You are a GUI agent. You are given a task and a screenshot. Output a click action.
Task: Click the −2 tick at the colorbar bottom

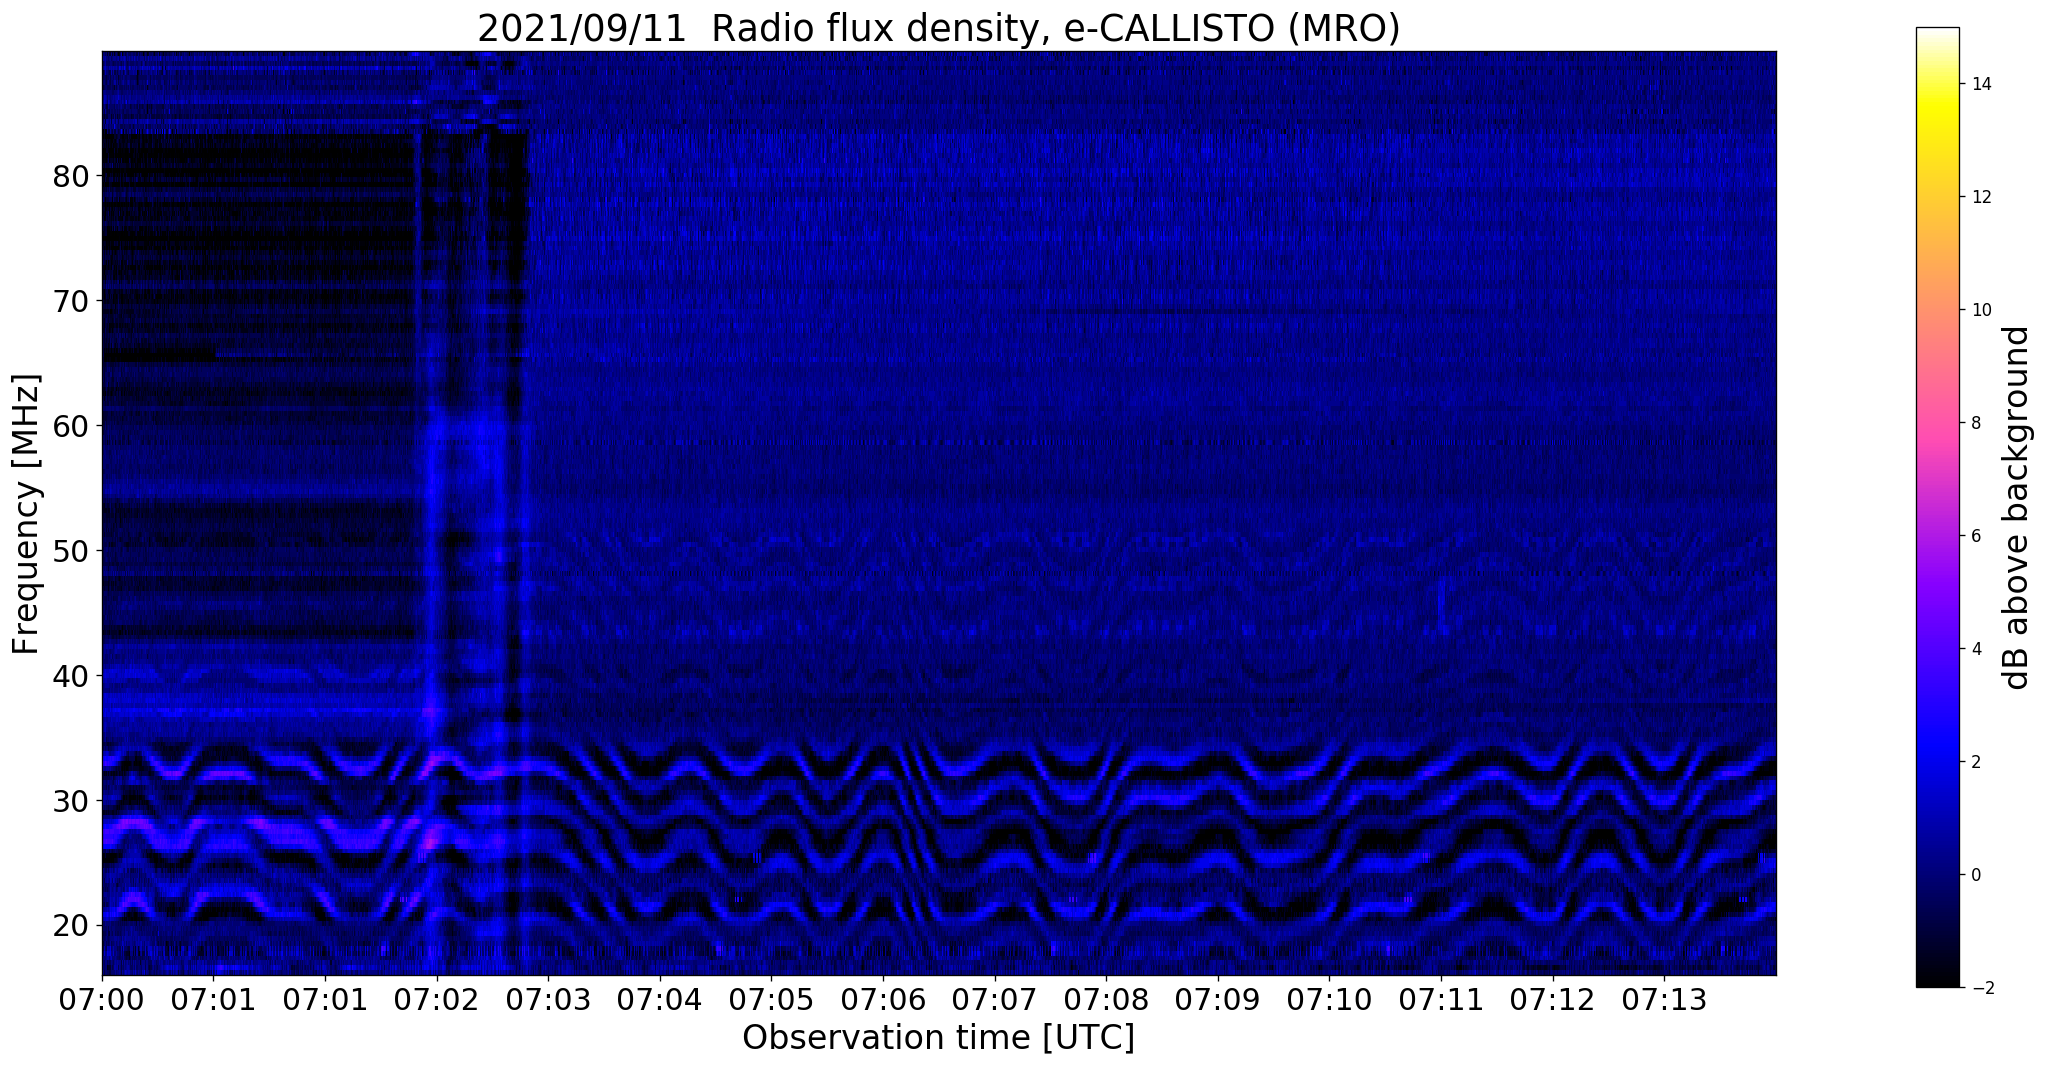[x=1981, y=988]
